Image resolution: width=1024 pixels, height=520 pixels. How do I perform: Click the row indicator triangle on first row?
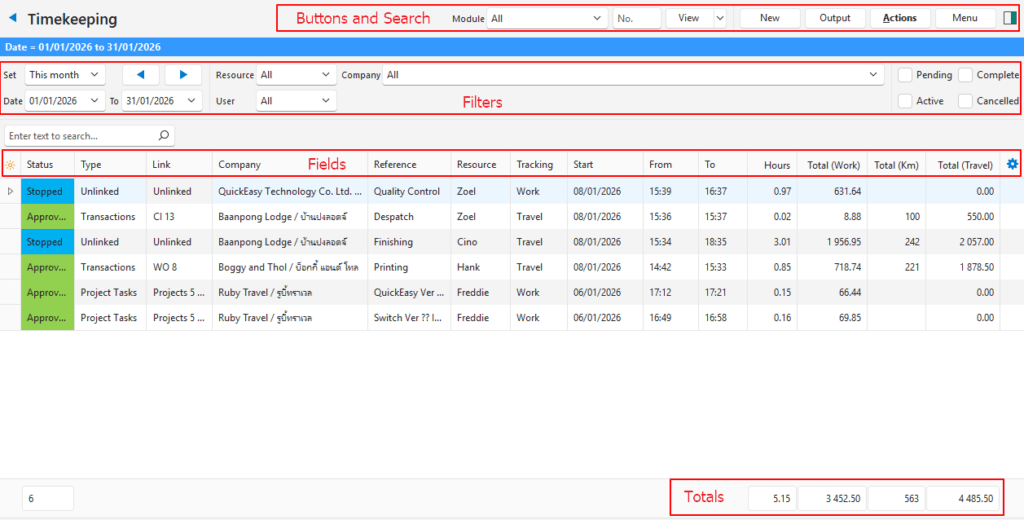[x=10, y=191]
